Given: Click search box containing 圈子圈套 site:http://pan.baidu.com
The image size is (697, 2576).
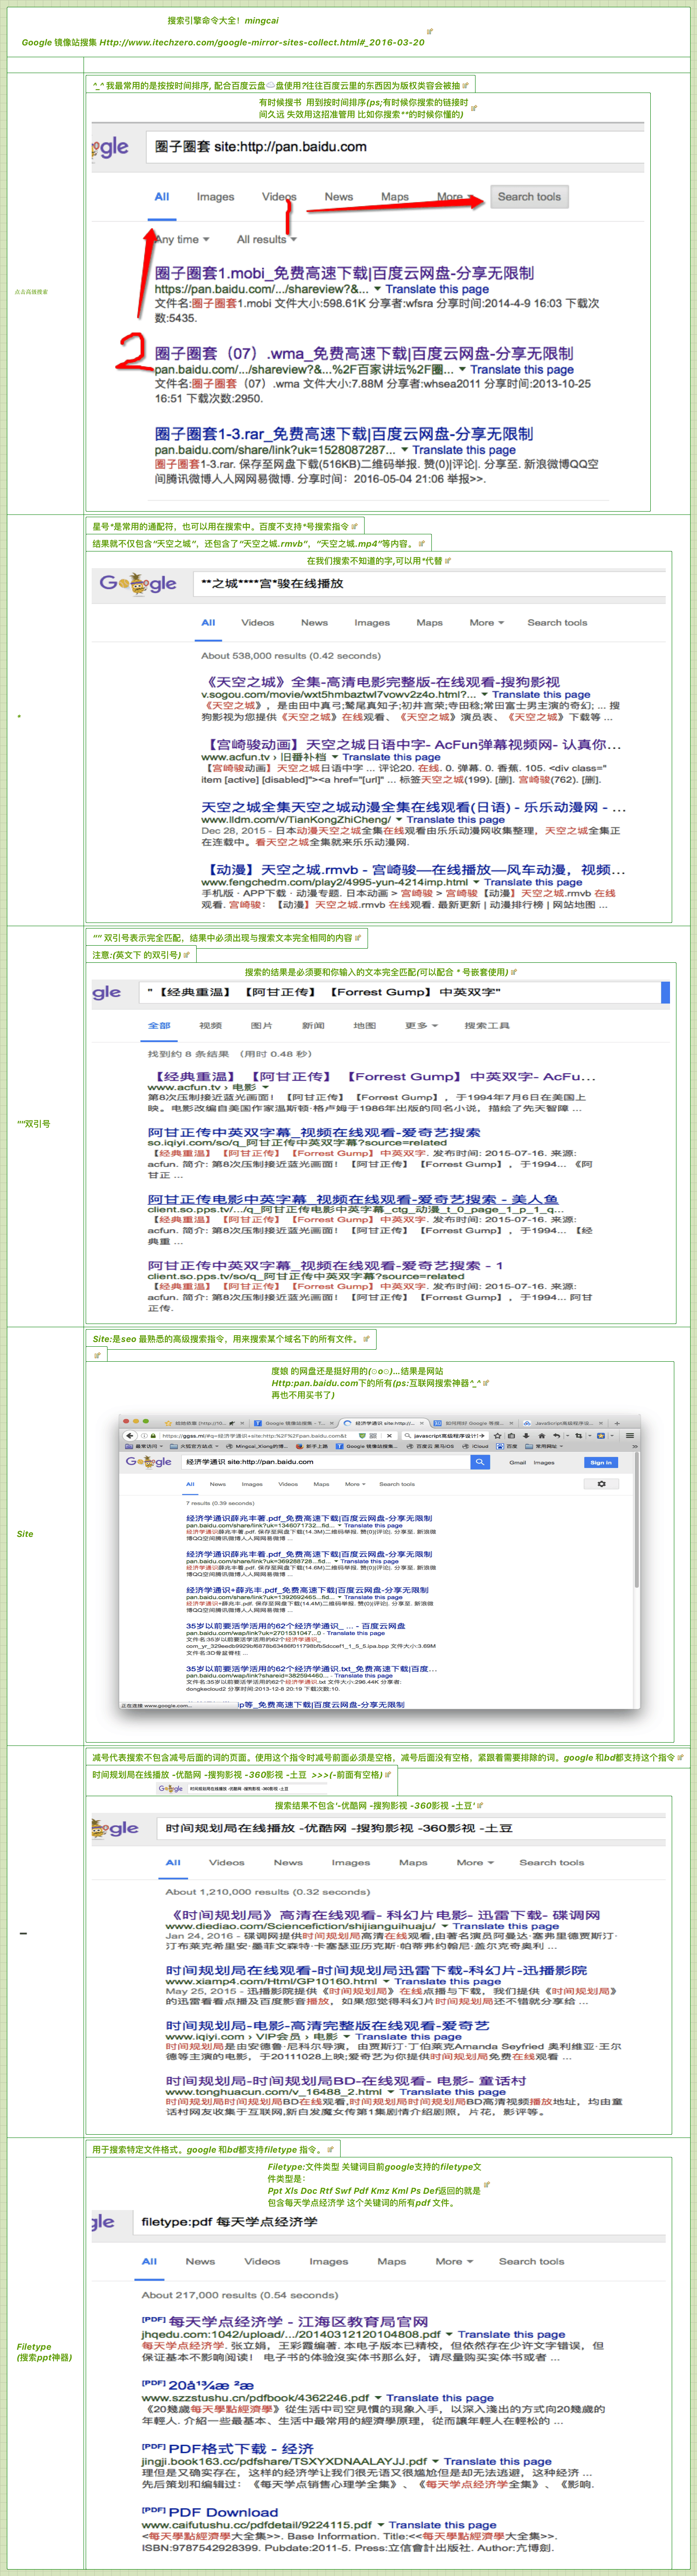Looking at the screenshot, I should click(395, 147).
